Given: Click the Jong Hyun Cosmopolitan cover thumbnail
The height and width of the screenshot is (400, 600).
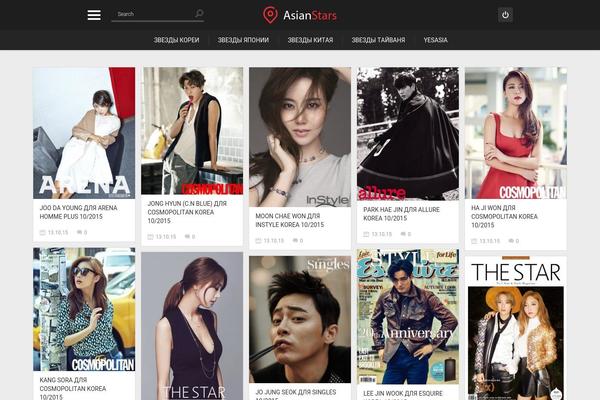Looking at the screenshot, I should [x=192, y=131].
